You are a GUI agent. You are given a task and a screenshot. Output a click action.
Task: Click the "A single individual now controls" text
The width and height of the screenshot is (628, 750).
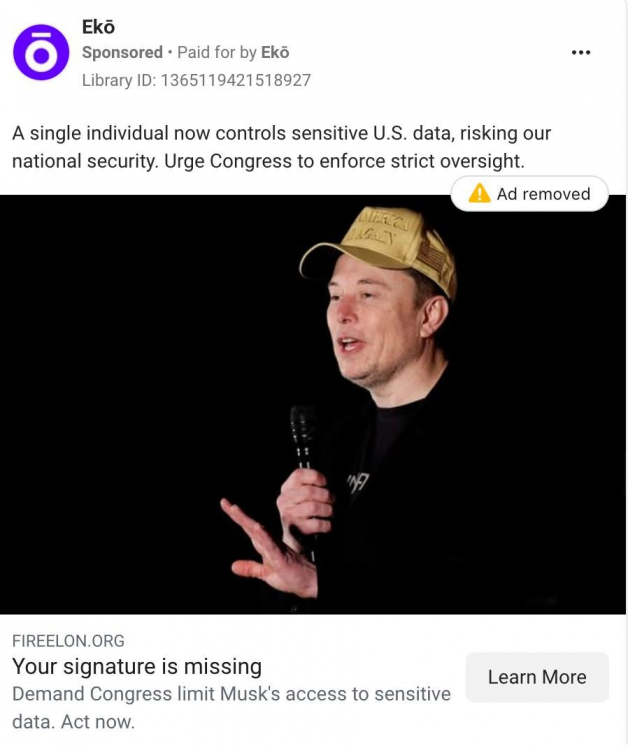[150, 133]
